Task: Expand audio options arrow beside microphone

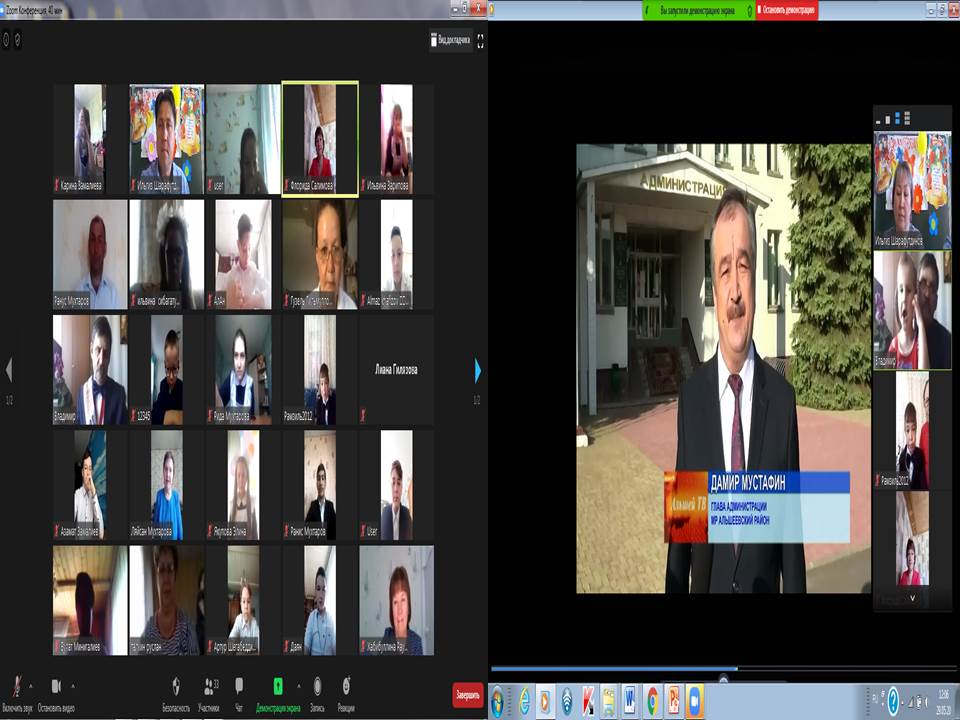Action: click(31, 686)
